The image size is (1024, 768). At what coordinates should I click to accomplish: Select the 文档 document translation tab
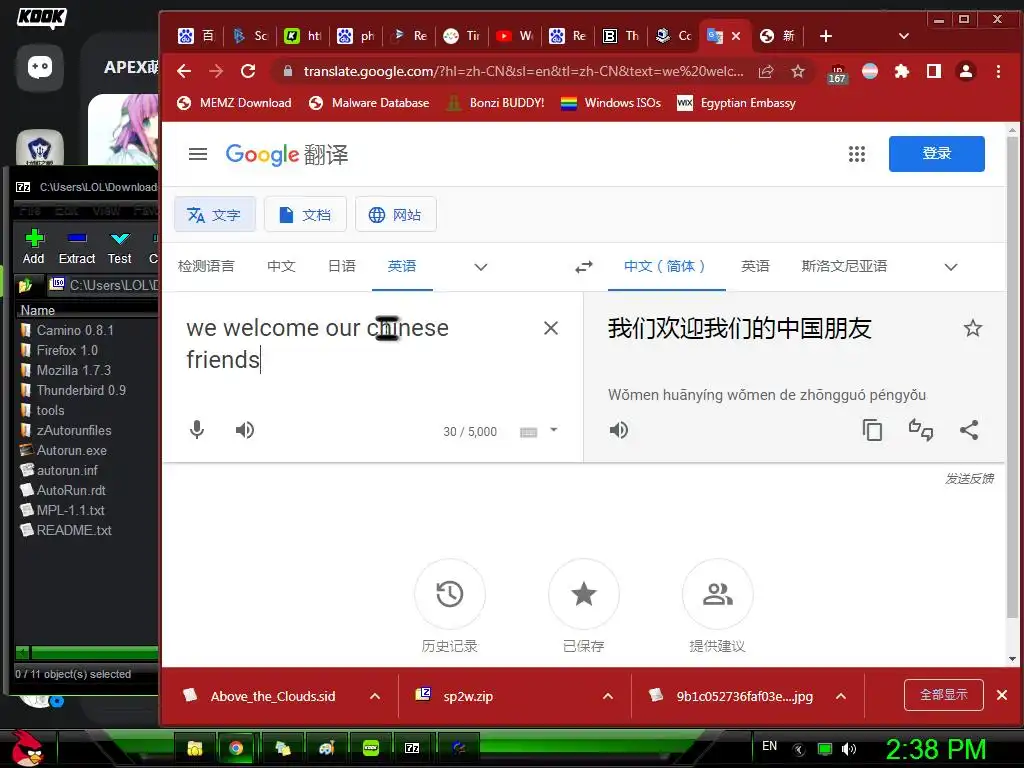pyautogui.click(x=305, y=214)
